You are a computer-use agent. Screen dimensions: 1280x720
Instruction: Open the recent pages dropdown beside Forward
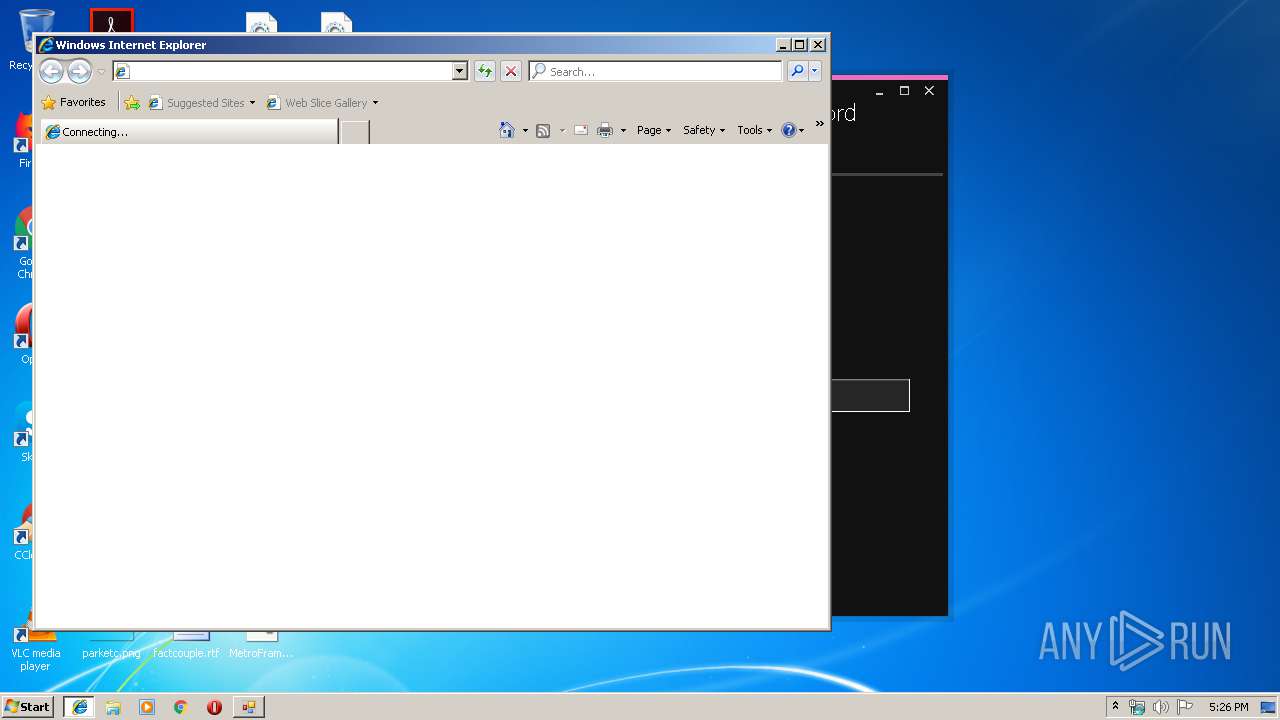pos(101,72)
